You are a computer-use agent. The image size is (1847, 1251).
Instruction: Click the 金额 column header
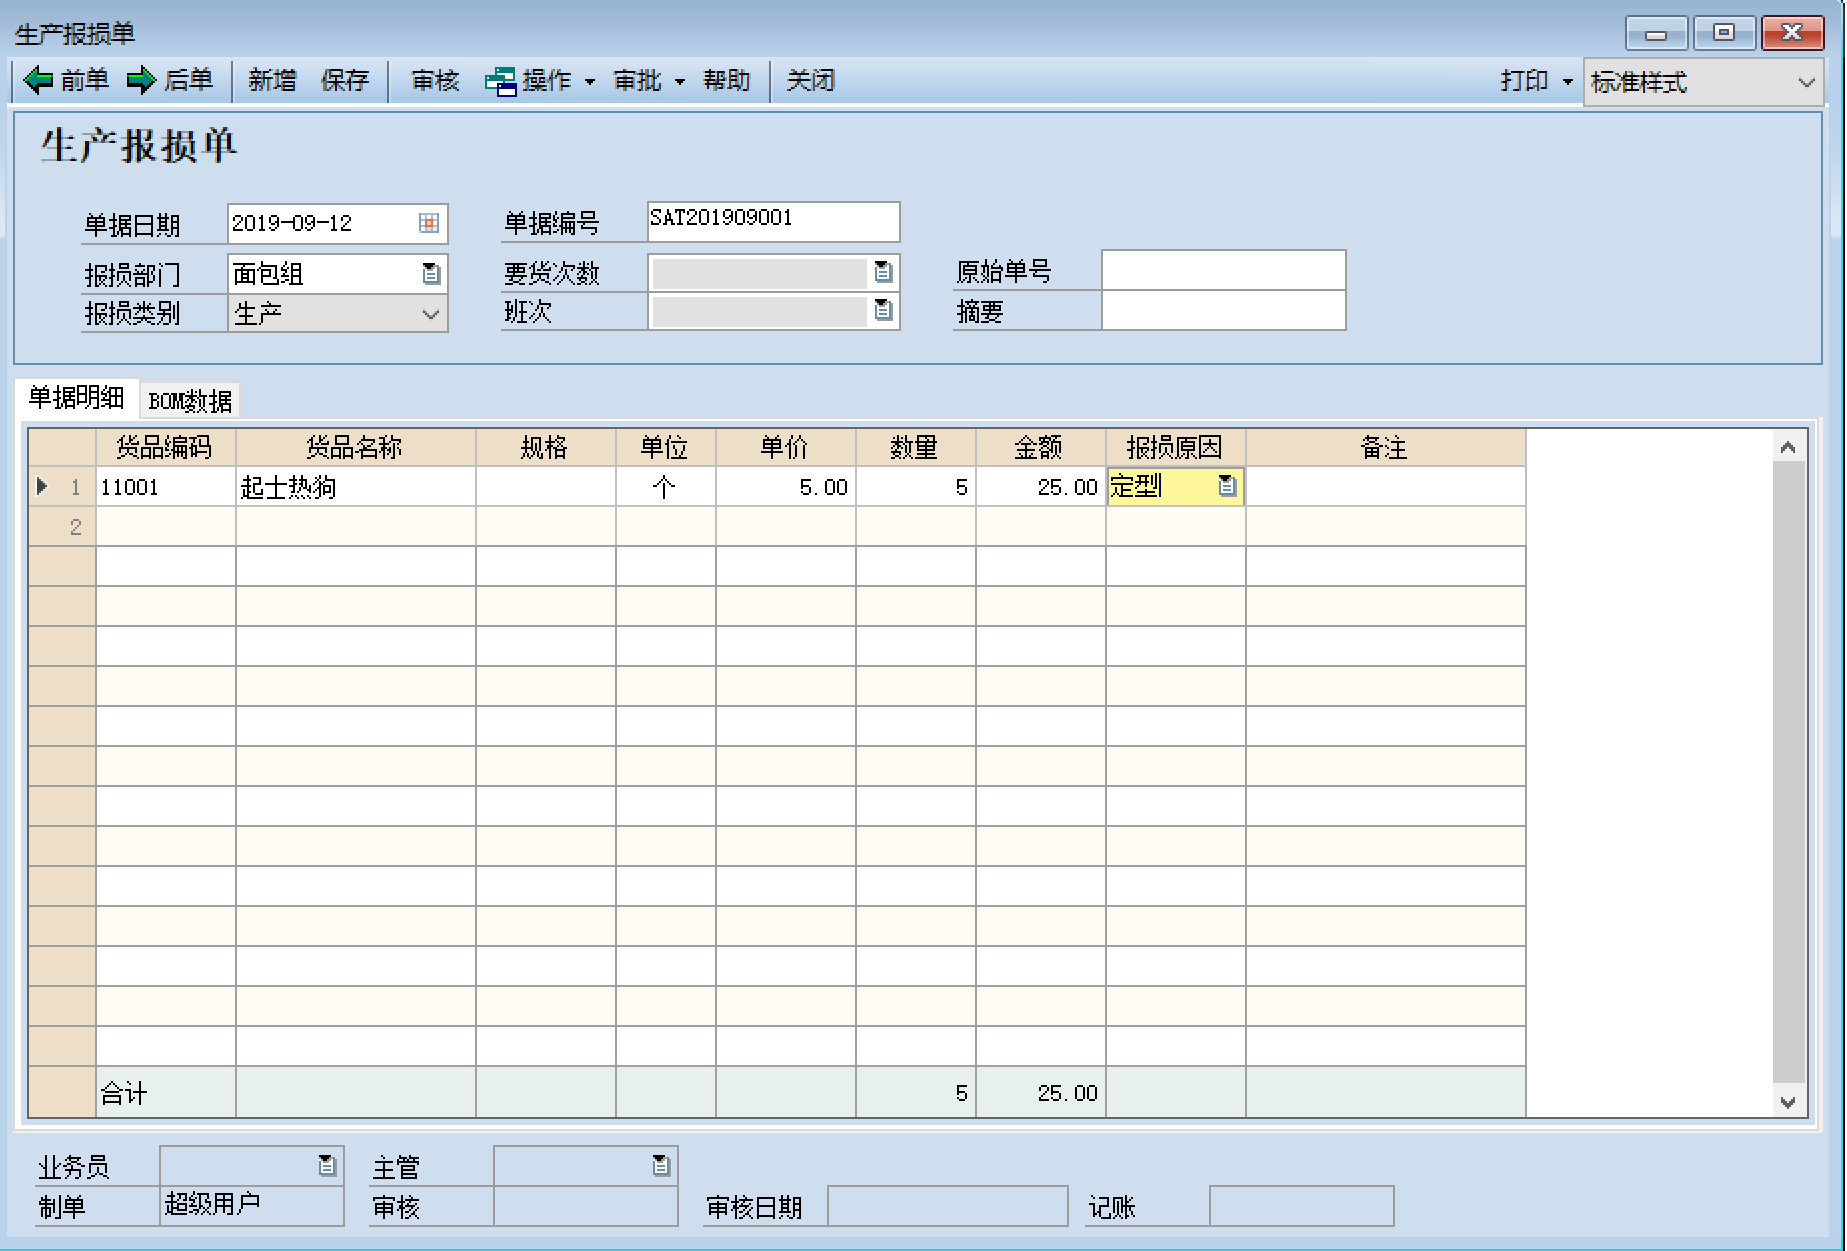tap(1040, 447)
